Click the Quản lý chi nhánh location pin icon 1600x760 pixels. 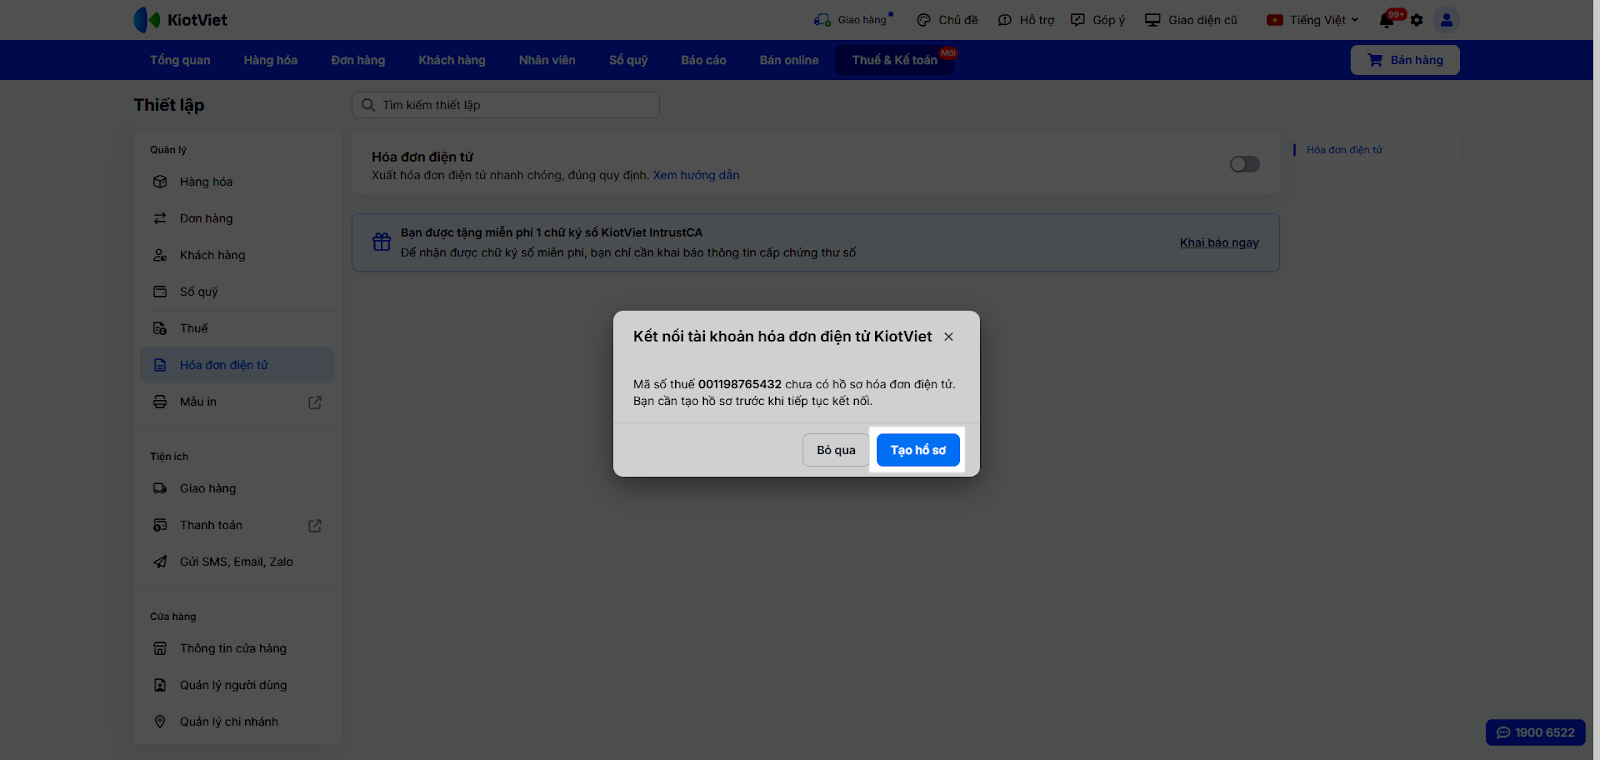pyautogui.click(x=160, y=722)
